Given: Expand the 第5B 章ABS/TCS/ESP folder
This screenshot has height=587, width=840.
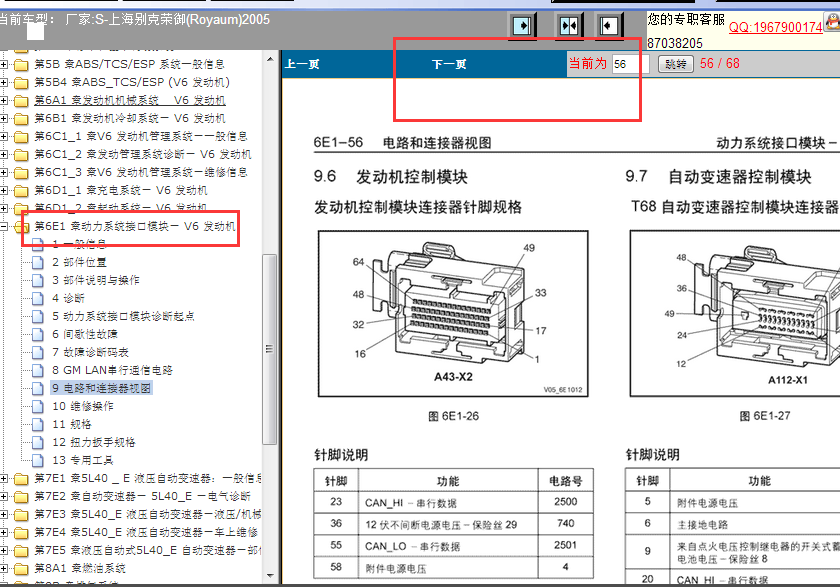Looking at the screenshot, I should 4,64.
